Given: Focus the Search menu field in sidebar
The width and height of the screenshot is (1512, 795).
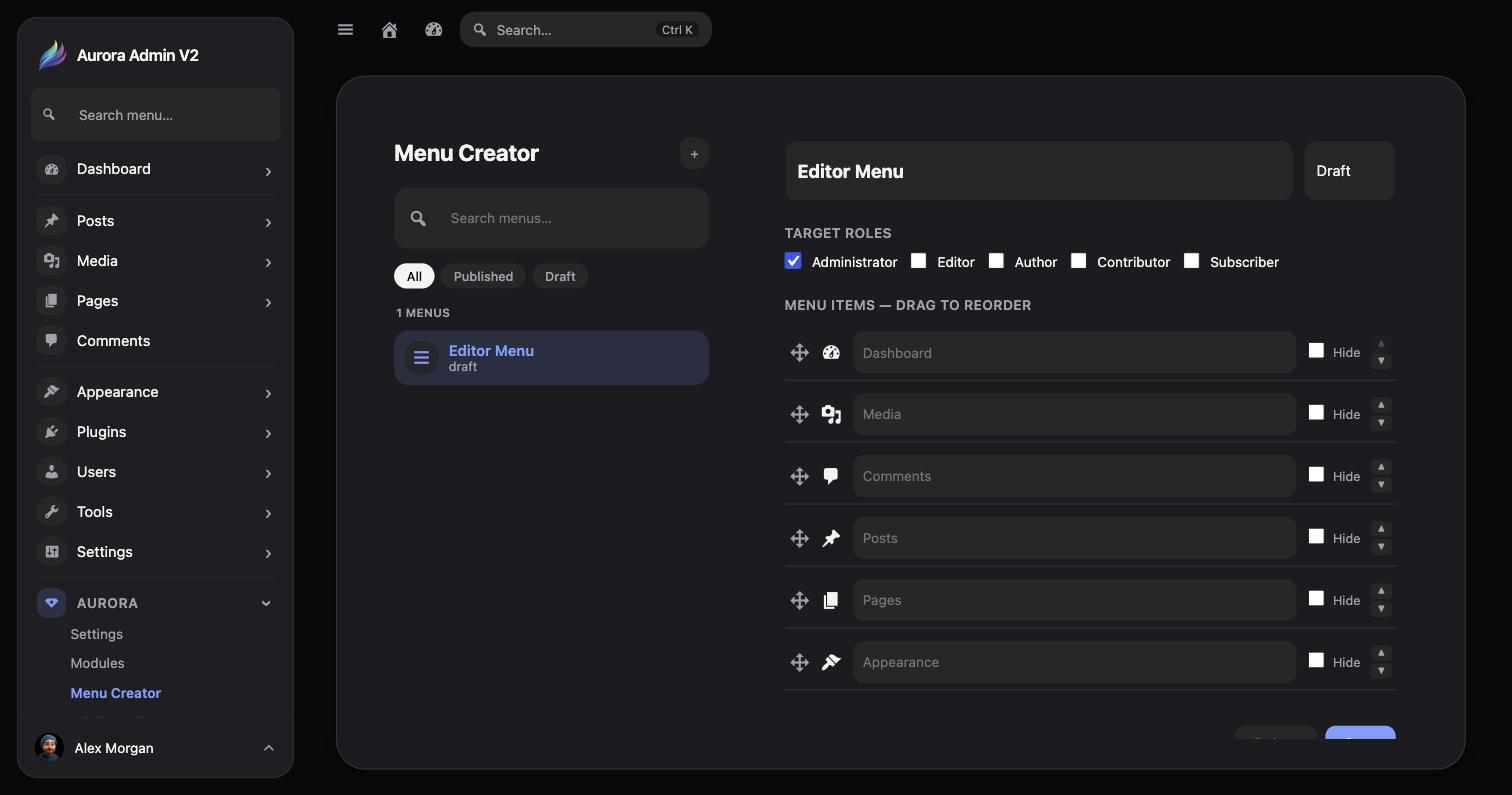Looking at the screenshot, I should (155, 115).
